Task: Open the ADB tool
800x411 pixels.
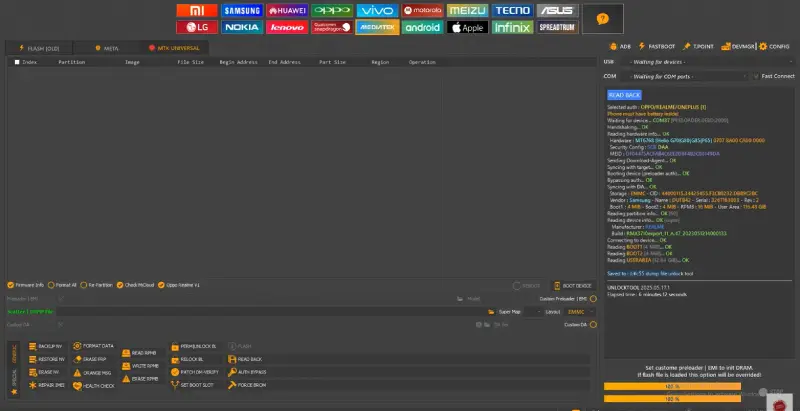Action: pos(620,46)
